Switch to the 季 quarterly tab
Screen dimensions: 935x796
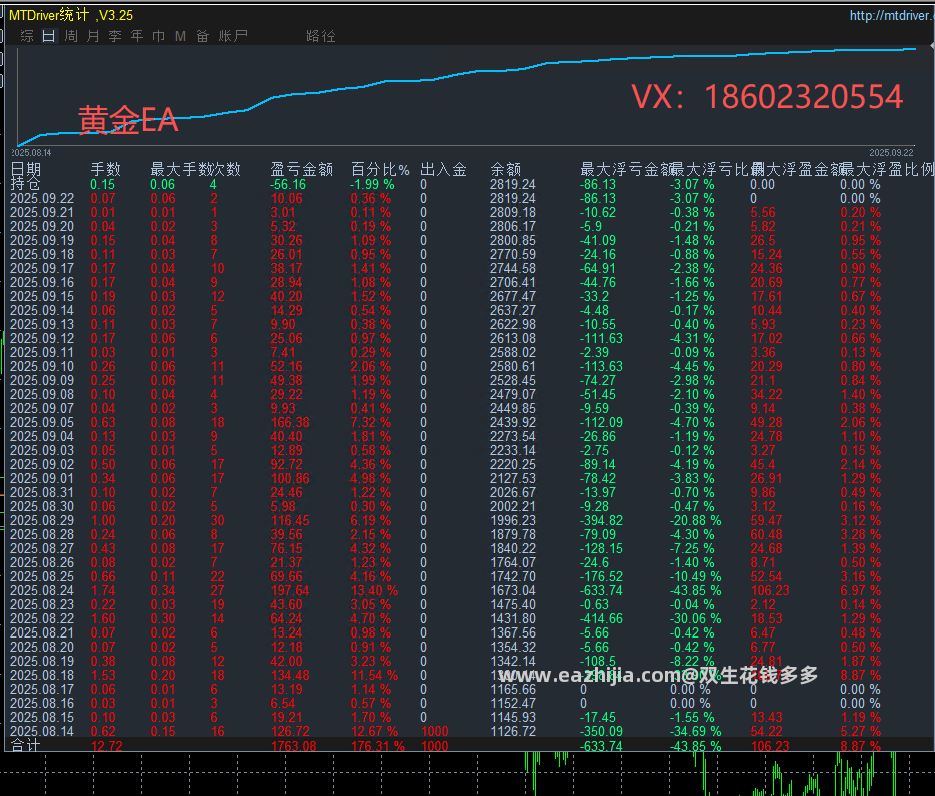coord(115,36)
